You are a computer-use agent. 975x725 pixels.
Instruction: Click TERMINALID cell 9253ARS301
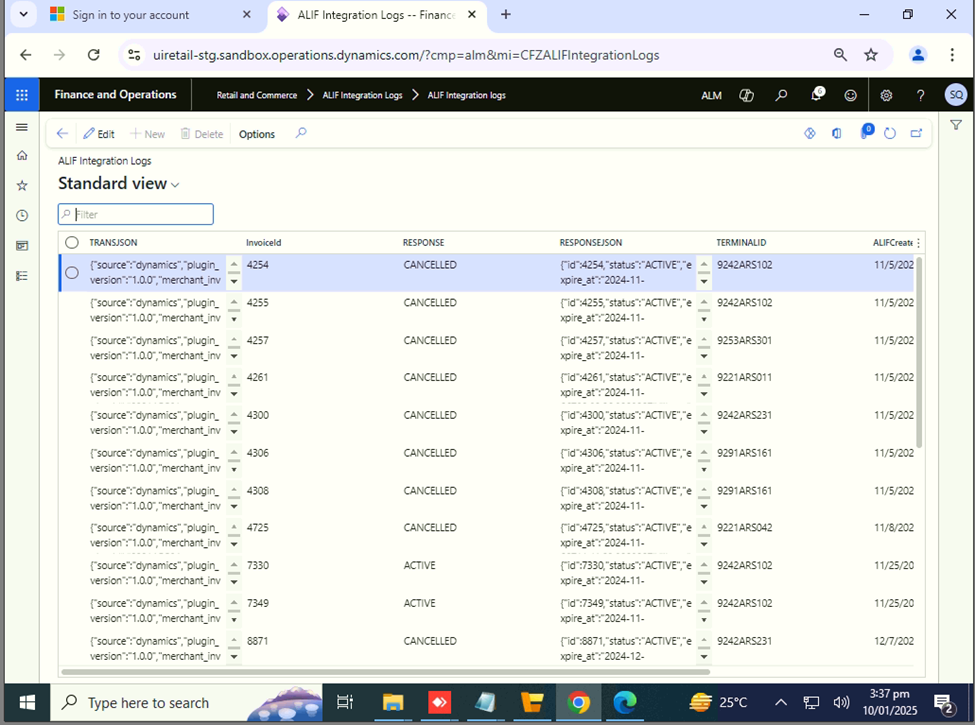[744, 341]
